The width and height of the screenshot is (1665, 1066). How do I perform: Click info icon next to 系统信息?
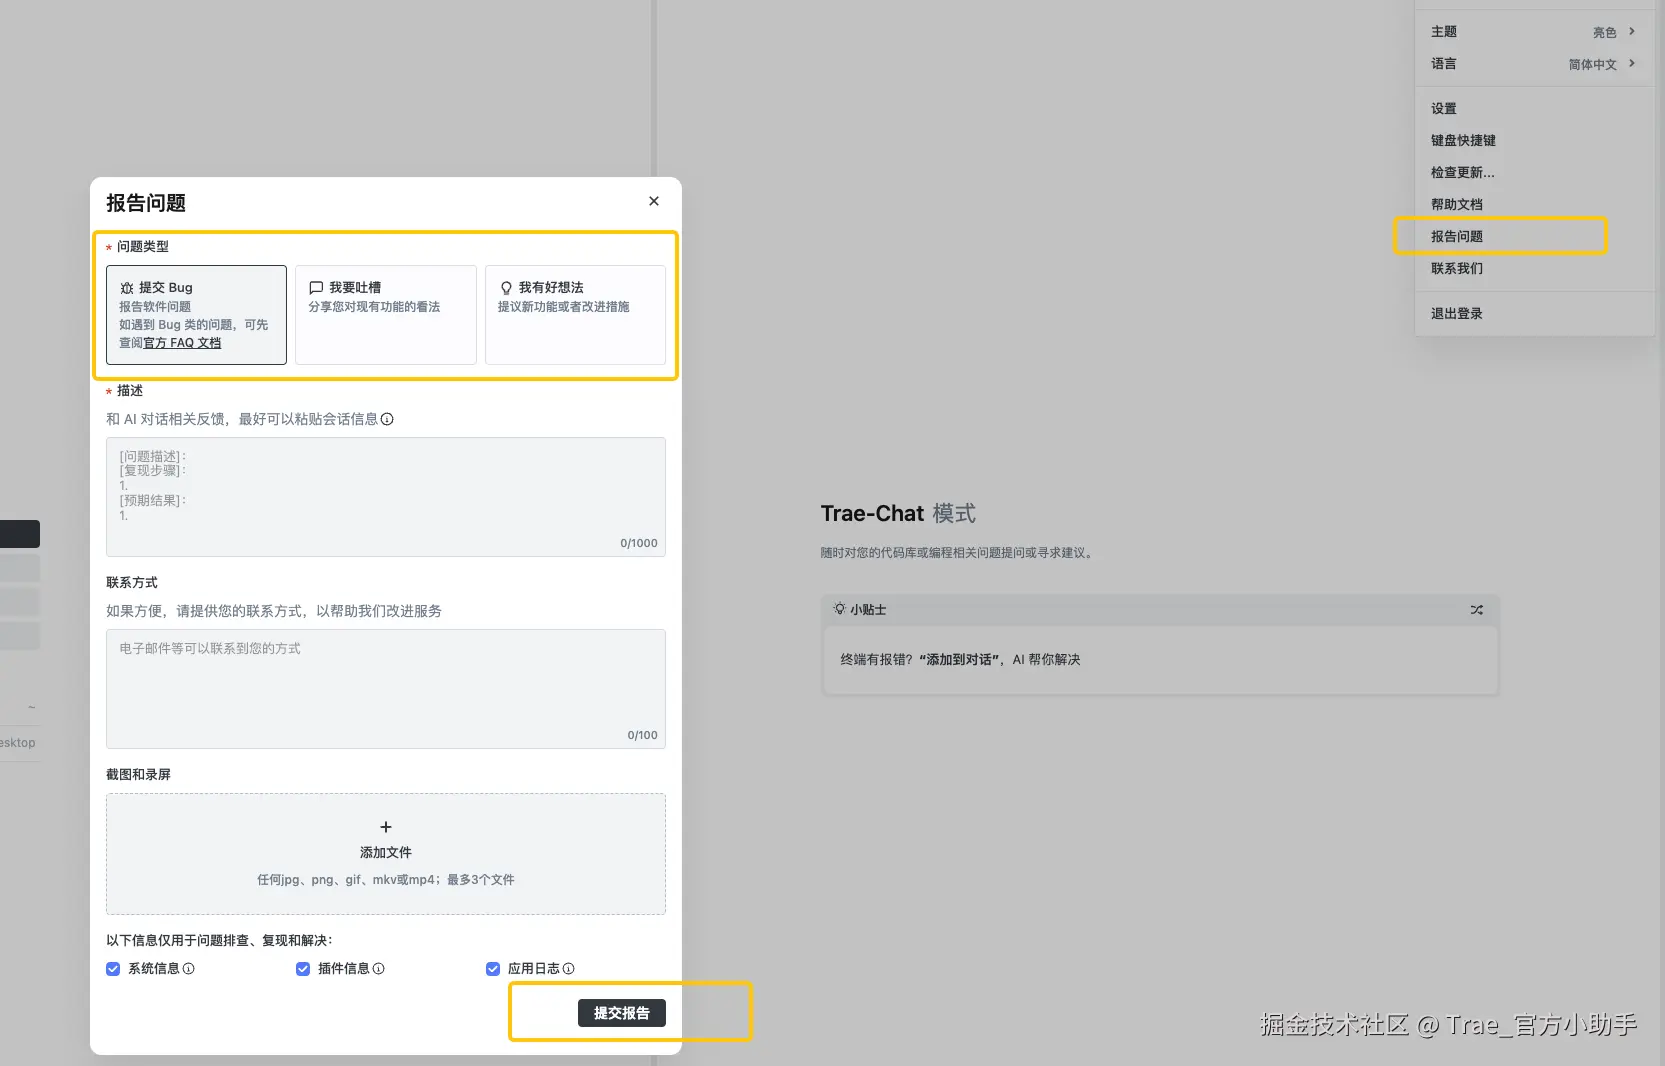(x=189, y=969)
